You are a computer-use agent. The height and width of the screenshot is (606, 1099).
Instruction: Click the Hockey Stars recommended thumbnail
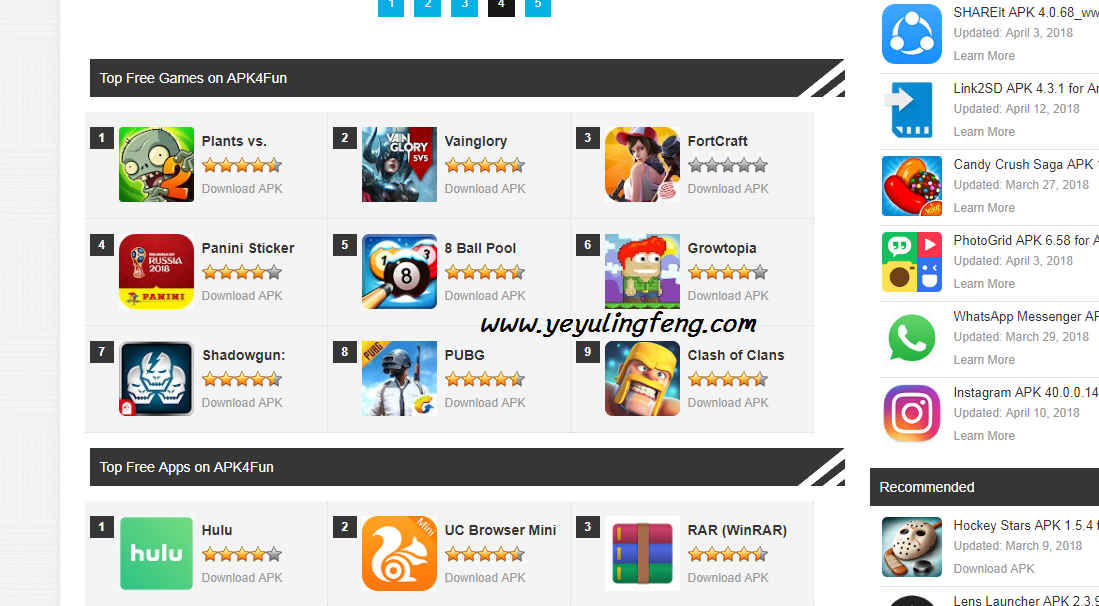coord(912,547)
